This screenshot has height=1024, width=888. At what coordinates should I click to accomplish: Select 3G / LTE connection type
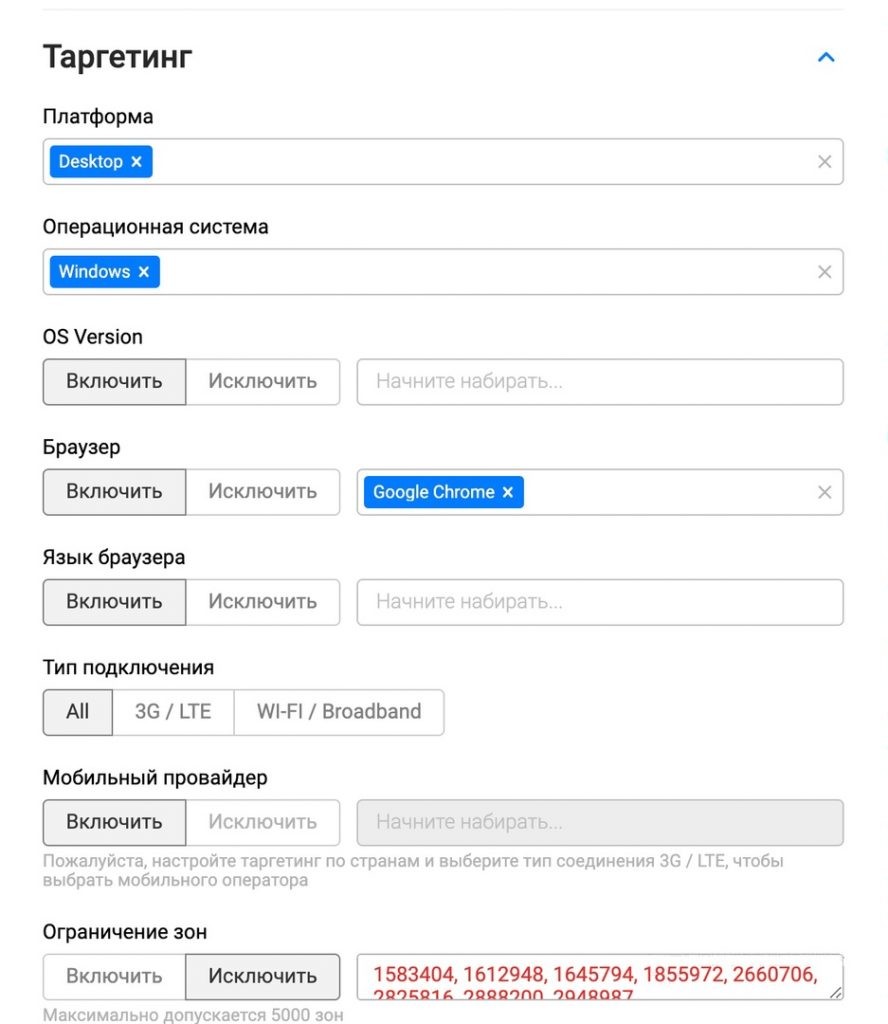[x=173, y=711]
